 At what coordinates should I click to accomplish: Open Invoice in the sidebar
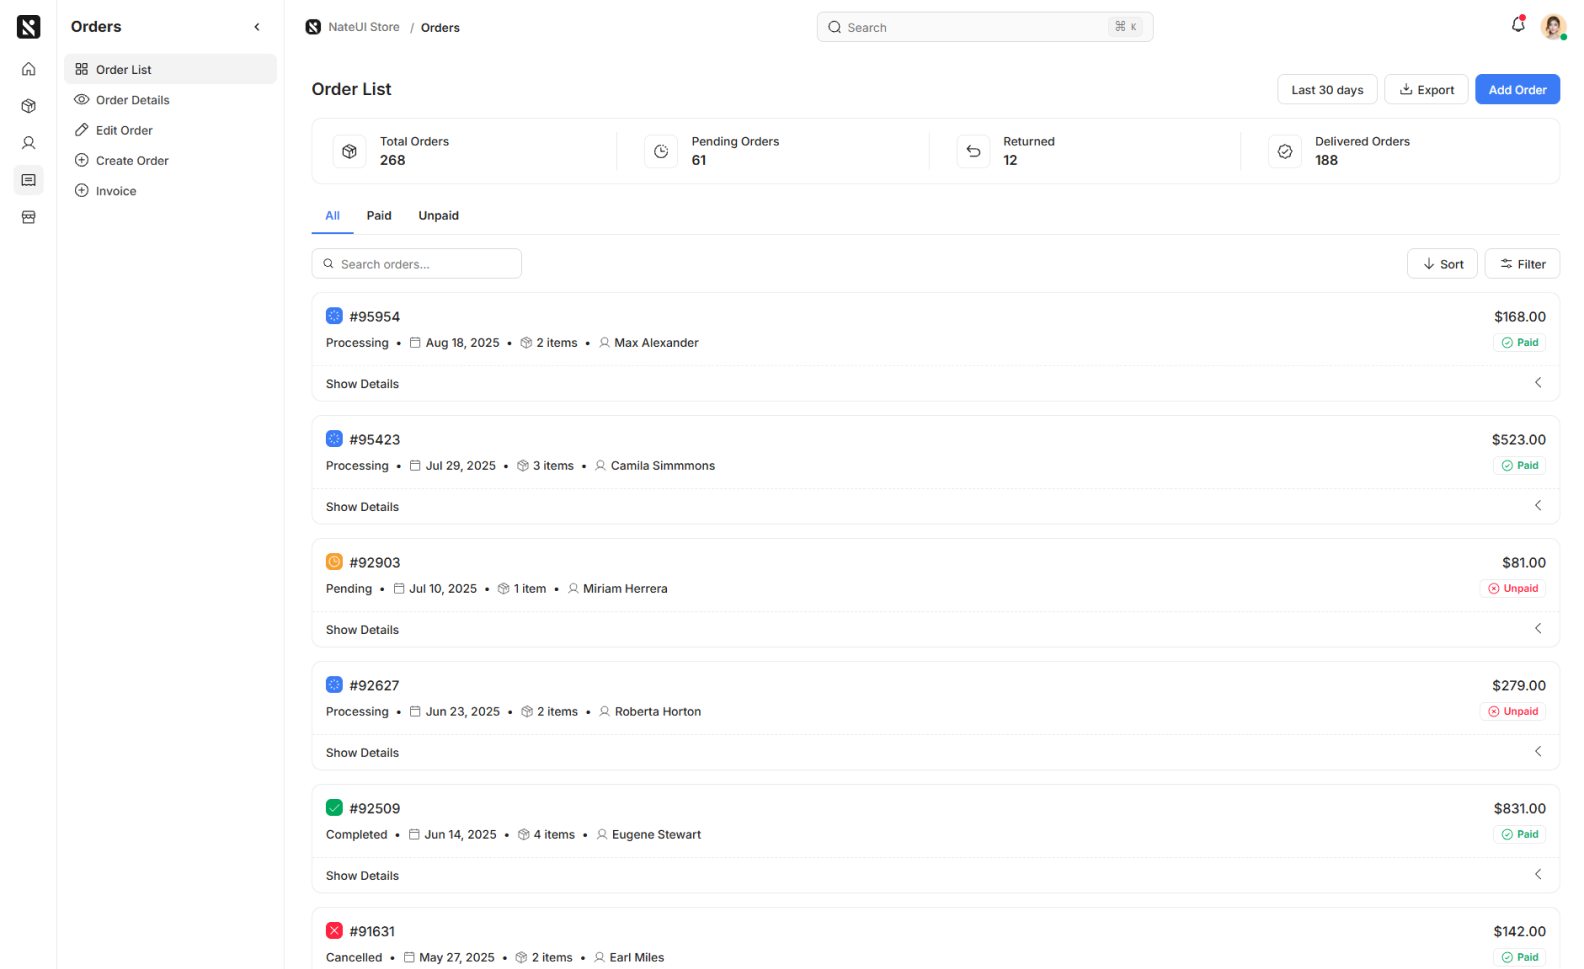coord(170,191)
